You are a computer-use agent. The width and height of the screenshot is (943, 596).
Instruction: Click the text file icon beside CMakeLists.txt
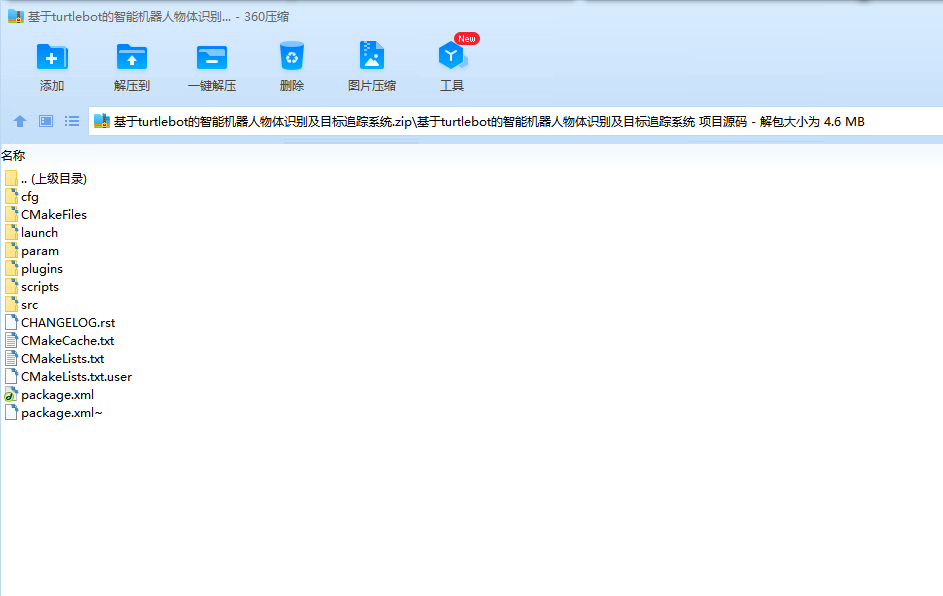11,358
